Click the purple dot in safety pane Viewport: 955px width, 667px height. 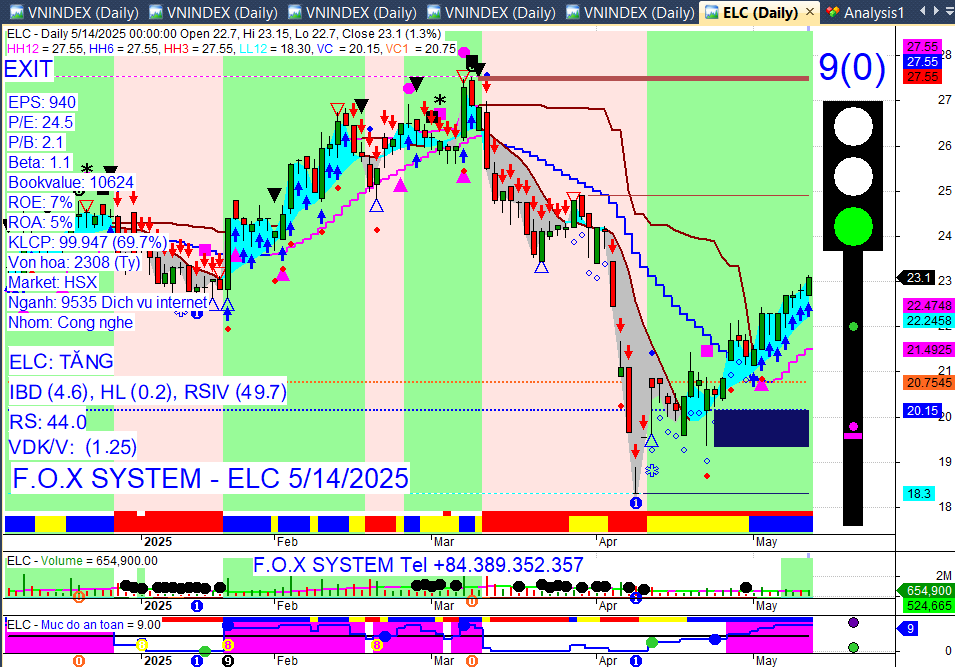click(x=853, y=623)
